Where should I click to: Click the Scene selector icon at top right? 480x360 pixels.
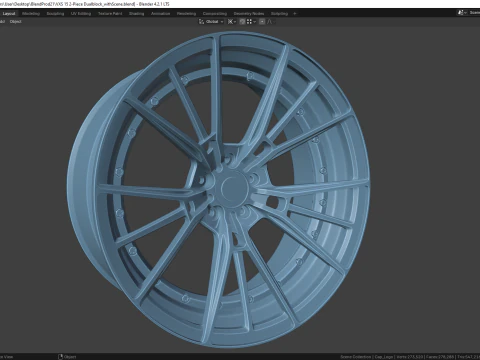461,13
